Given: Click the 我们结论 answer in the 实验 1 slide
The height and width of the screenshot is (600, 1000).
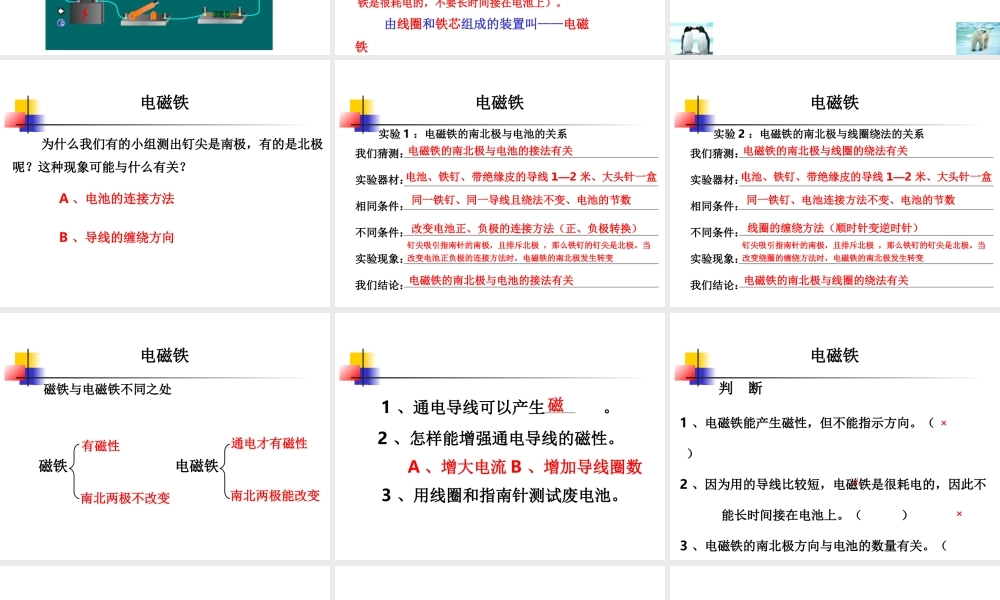Looking at the screenshot, I should pos(491,280).
